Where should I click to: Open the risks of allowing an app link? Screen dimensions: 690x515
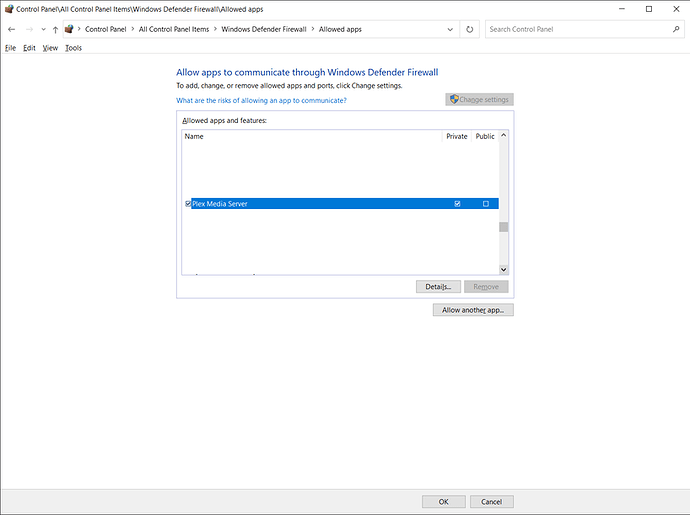coord(261,100)
